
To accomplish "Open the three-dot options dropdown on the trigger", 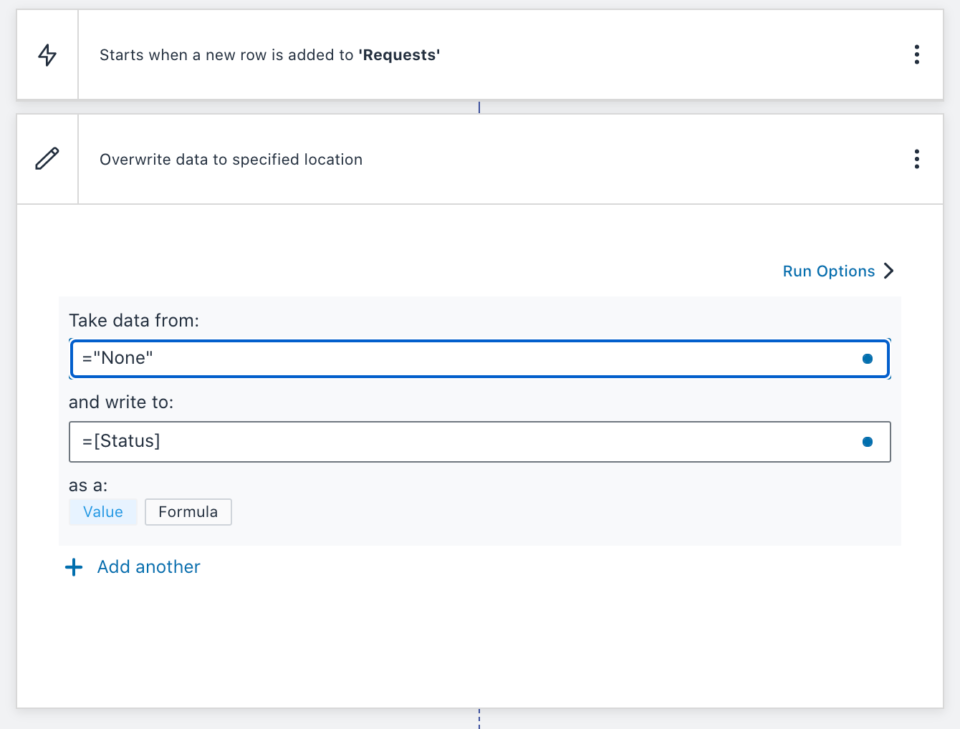I will pyautogui.click(x=917, y=55).
